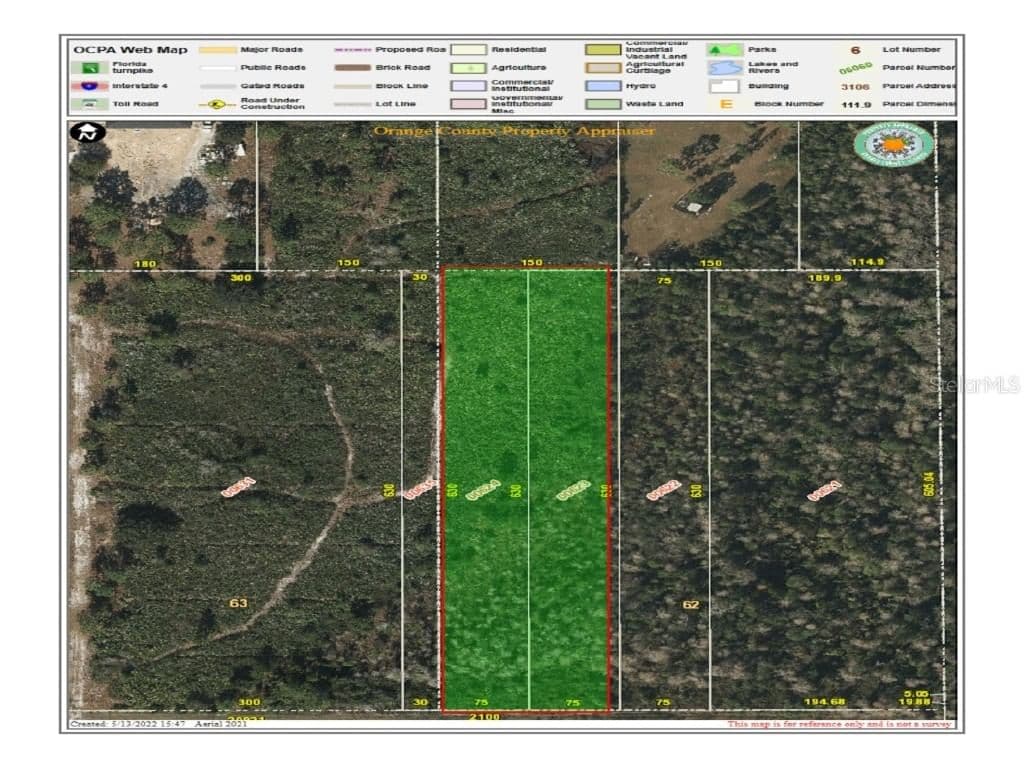Click the 'Waste Land' legend label
1024x768 pixels.
click(654, 104)
